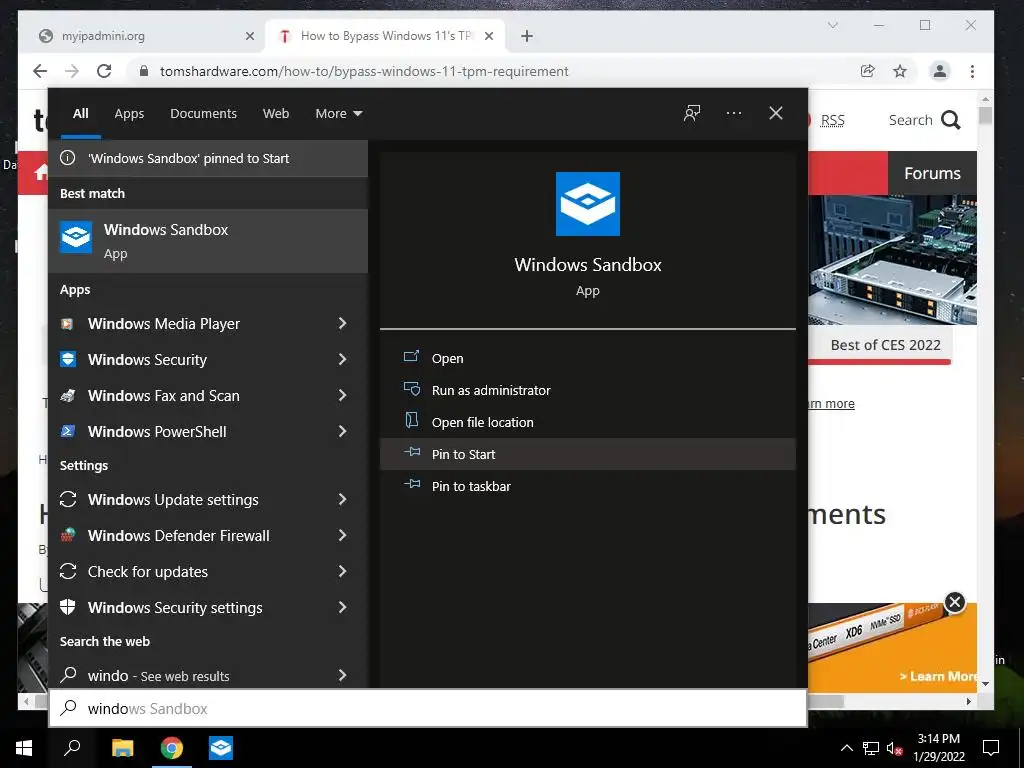Click the RSS link on the page
1024x768 pixels.
point(832,120)
